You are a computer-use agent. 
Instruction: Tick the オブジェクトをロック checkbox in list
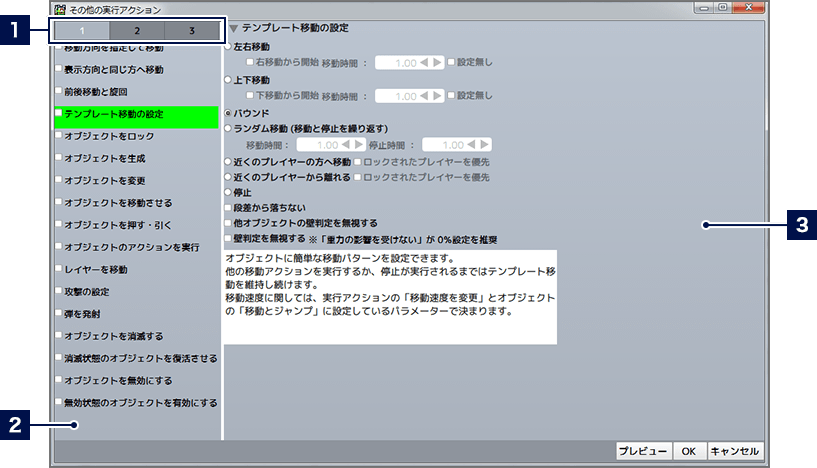(59, 136)
